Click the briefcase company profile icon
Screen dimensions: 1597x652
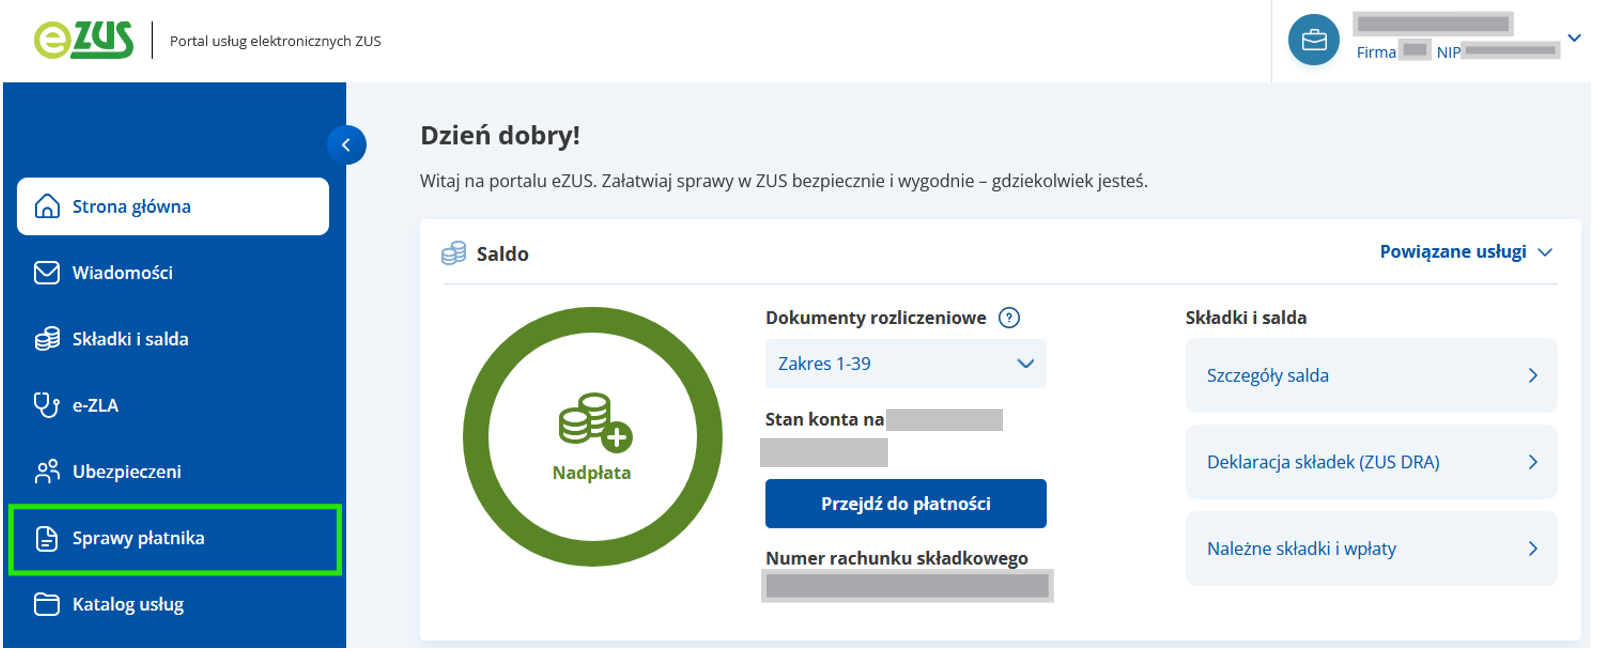point(1313,40)
